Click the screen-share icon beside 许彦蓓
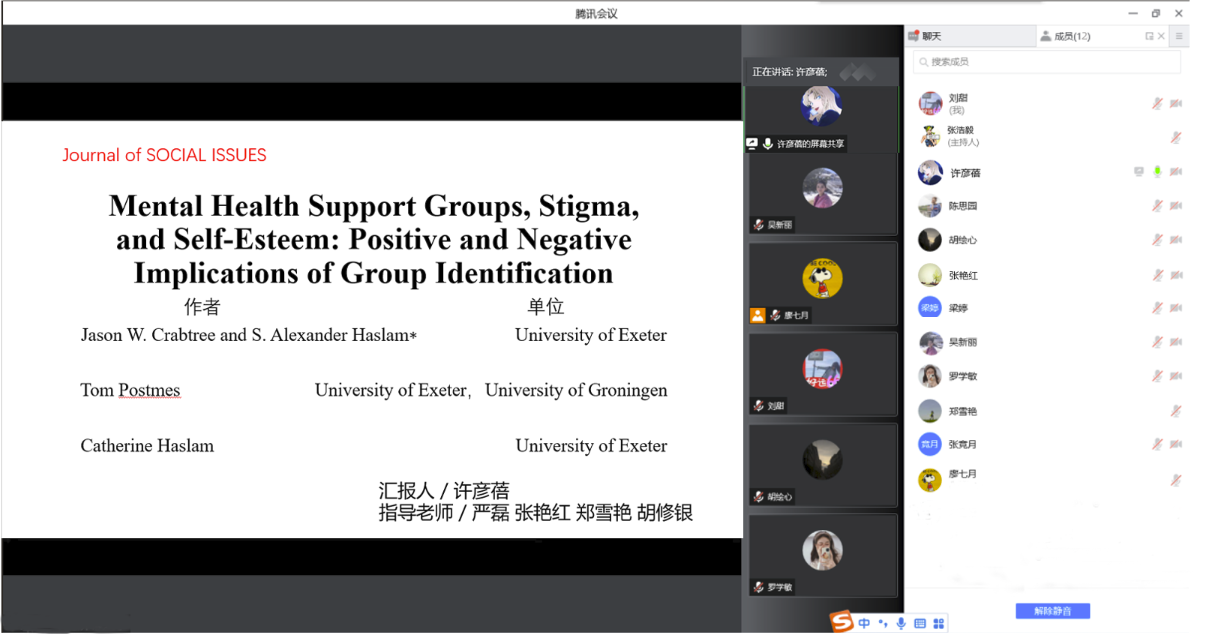Screen dimensions: 1207x634 1138,172
